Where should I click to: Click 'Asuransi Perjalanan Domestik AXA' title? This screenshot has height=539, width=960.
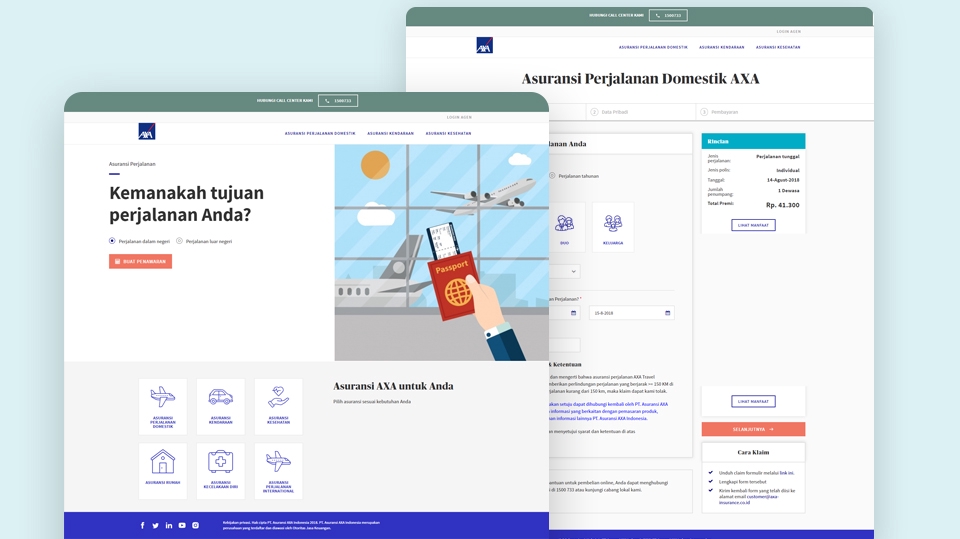click(x=640, y=78)
